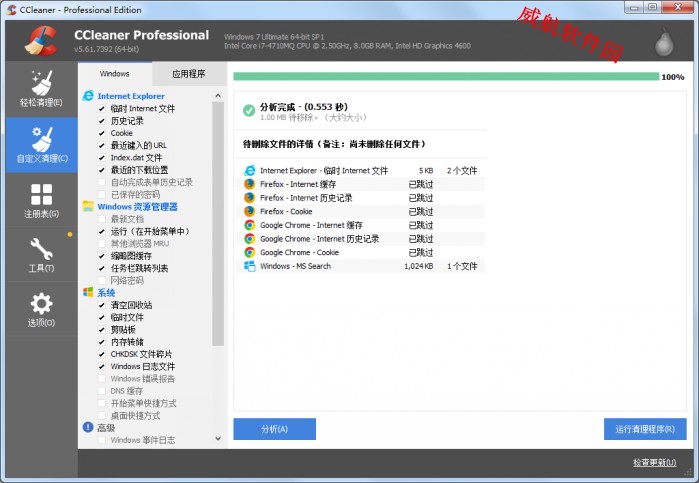Viewport: 699px width, 483px height.
Task: Click 系统 Windows flag icon
Action: pos(88,293)
